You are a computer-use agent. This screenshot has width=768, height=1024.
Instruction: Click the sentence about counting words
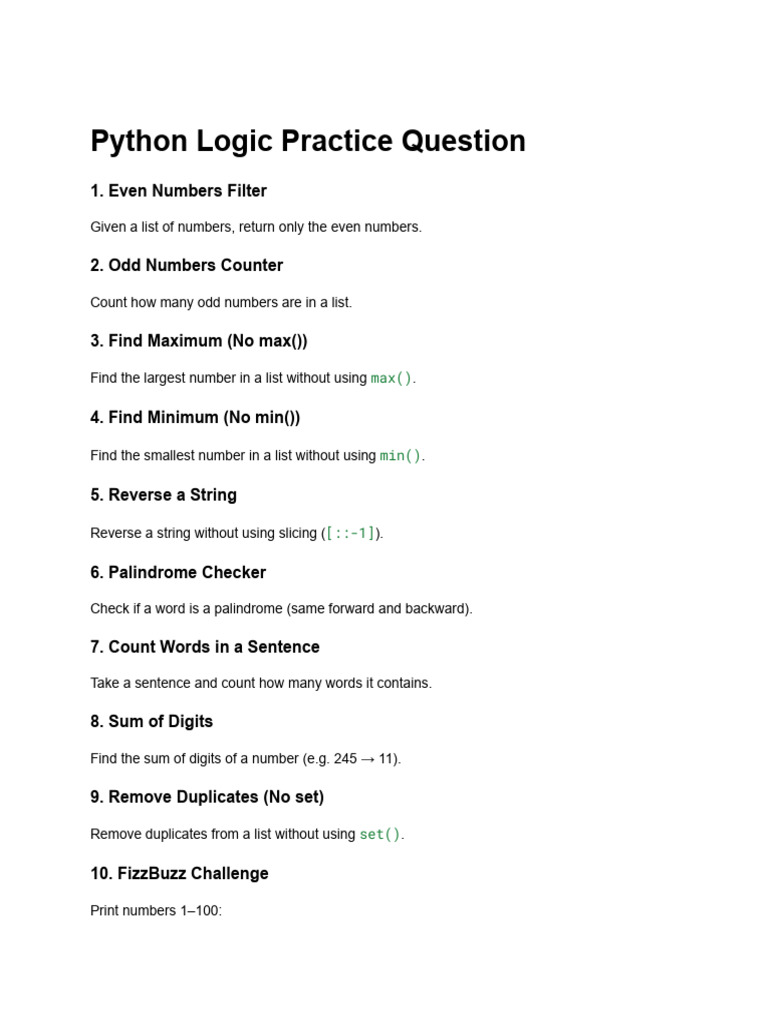tap(261, 683)
